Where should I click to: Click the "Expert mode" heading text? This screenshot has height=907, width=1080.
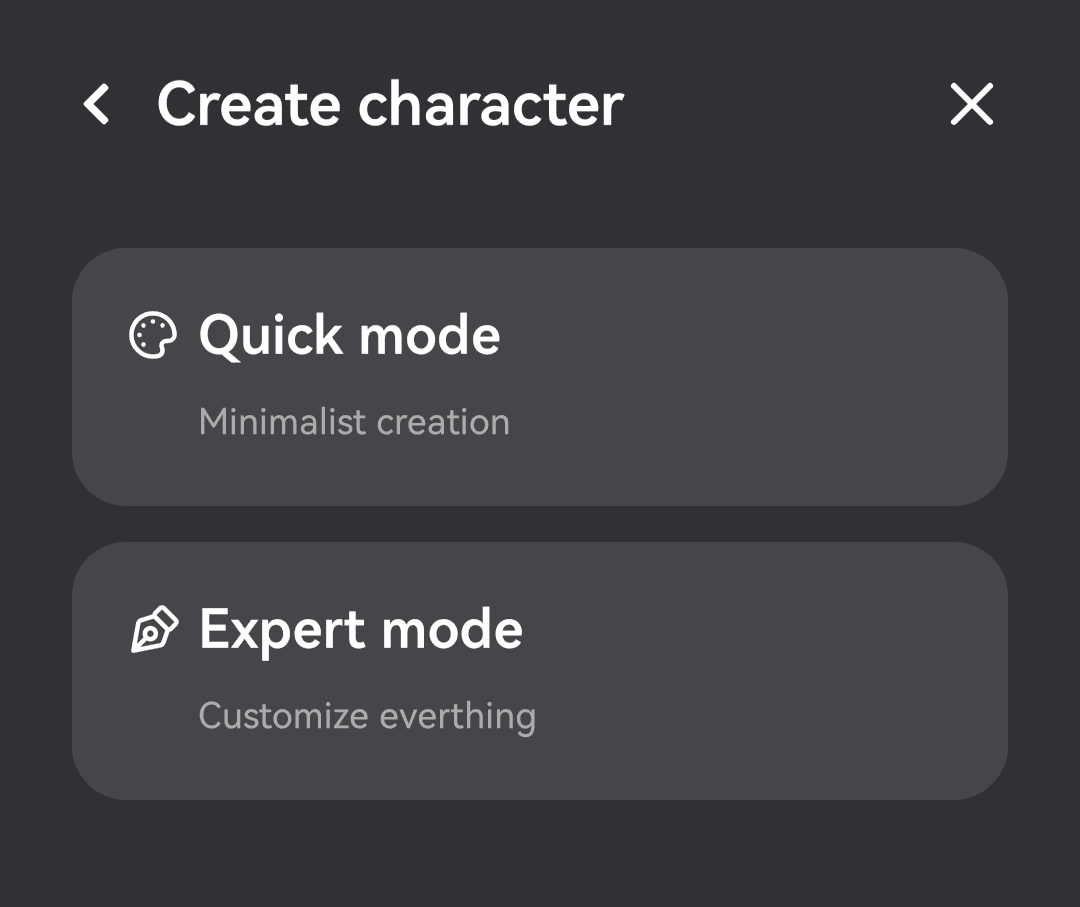click(x=361, y=630)
